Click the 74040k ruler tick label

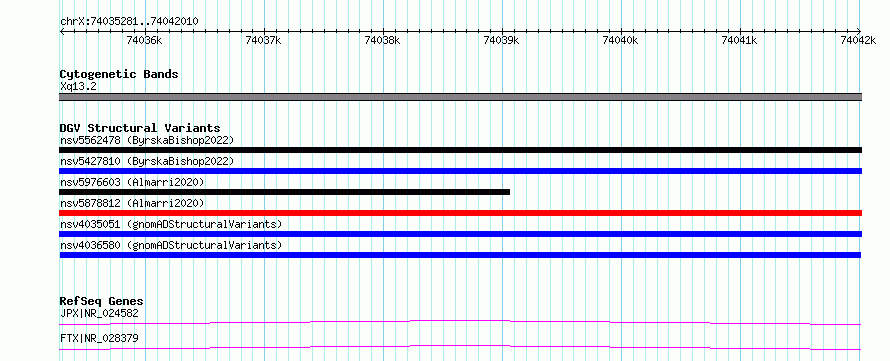tap(621, 40)
